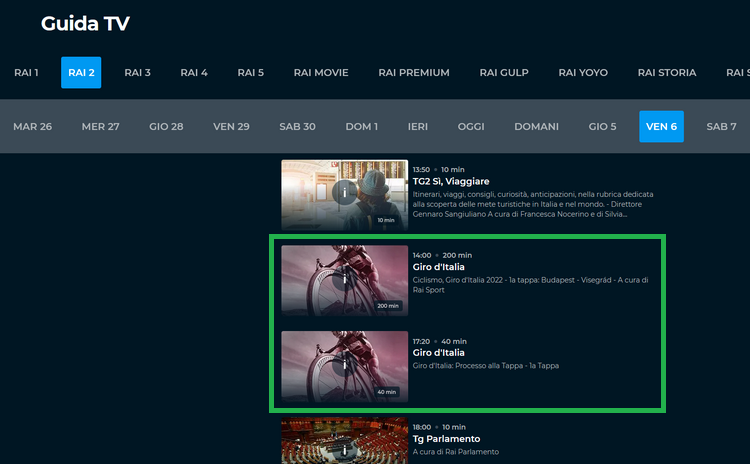750x464 pixels.
Task: Click the '14:00 • 200 min' time label
Action: coord(442,255)
